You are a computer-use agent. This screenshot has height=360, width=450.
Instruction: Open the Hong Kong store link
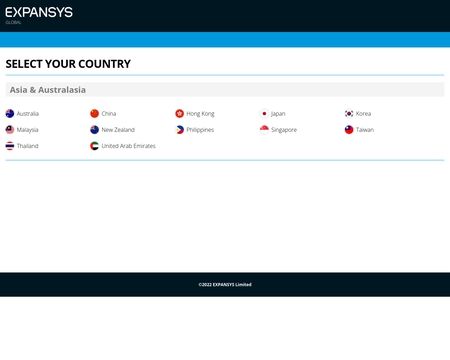pos(200,114)
